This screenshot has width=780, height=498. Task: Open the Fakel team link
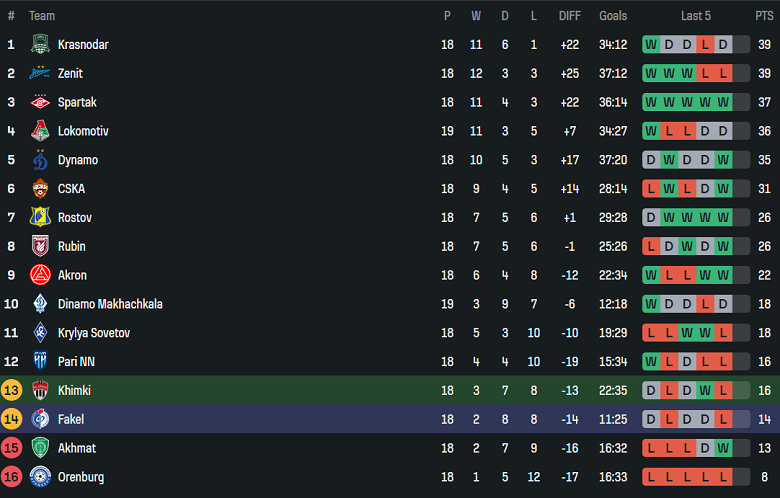click(71, 420)
